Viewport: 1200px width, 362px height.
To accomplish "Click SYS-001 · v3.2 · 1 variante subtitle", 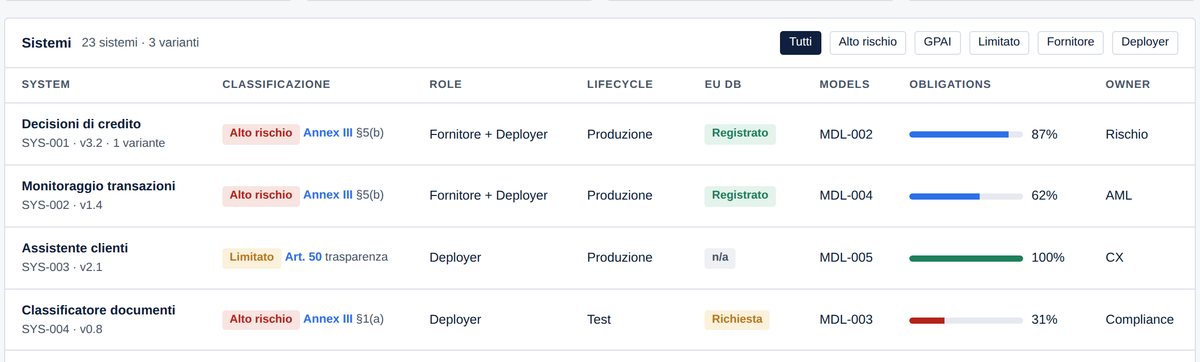I will 93,143.
